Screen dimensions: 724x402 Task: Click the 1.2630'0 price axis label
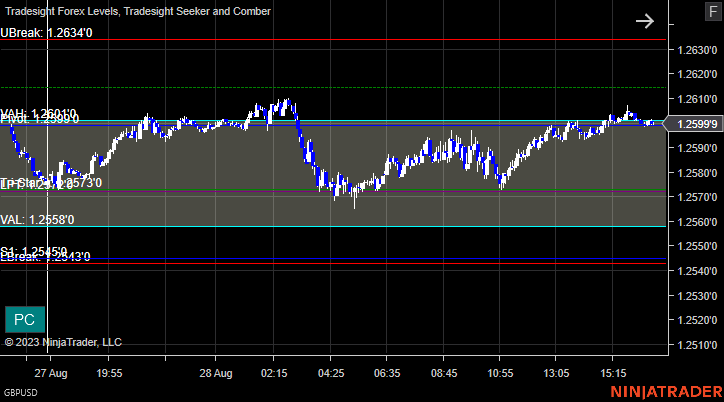pyautogui.click(x=697, y=50)
